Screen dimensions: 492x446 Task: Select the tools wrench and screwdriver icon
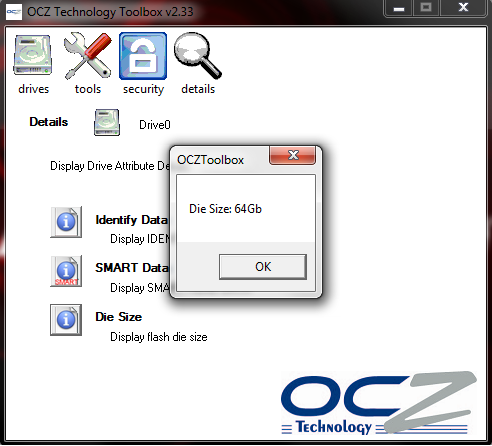click(x=88, y=56)
